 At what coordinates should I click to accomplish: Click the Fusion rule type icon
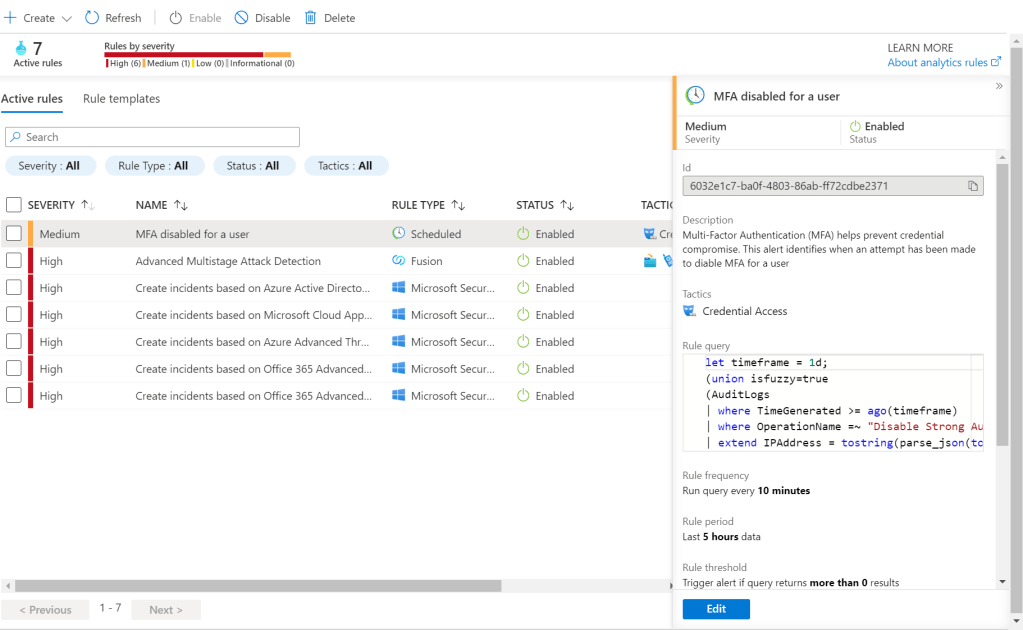point(399,261)
